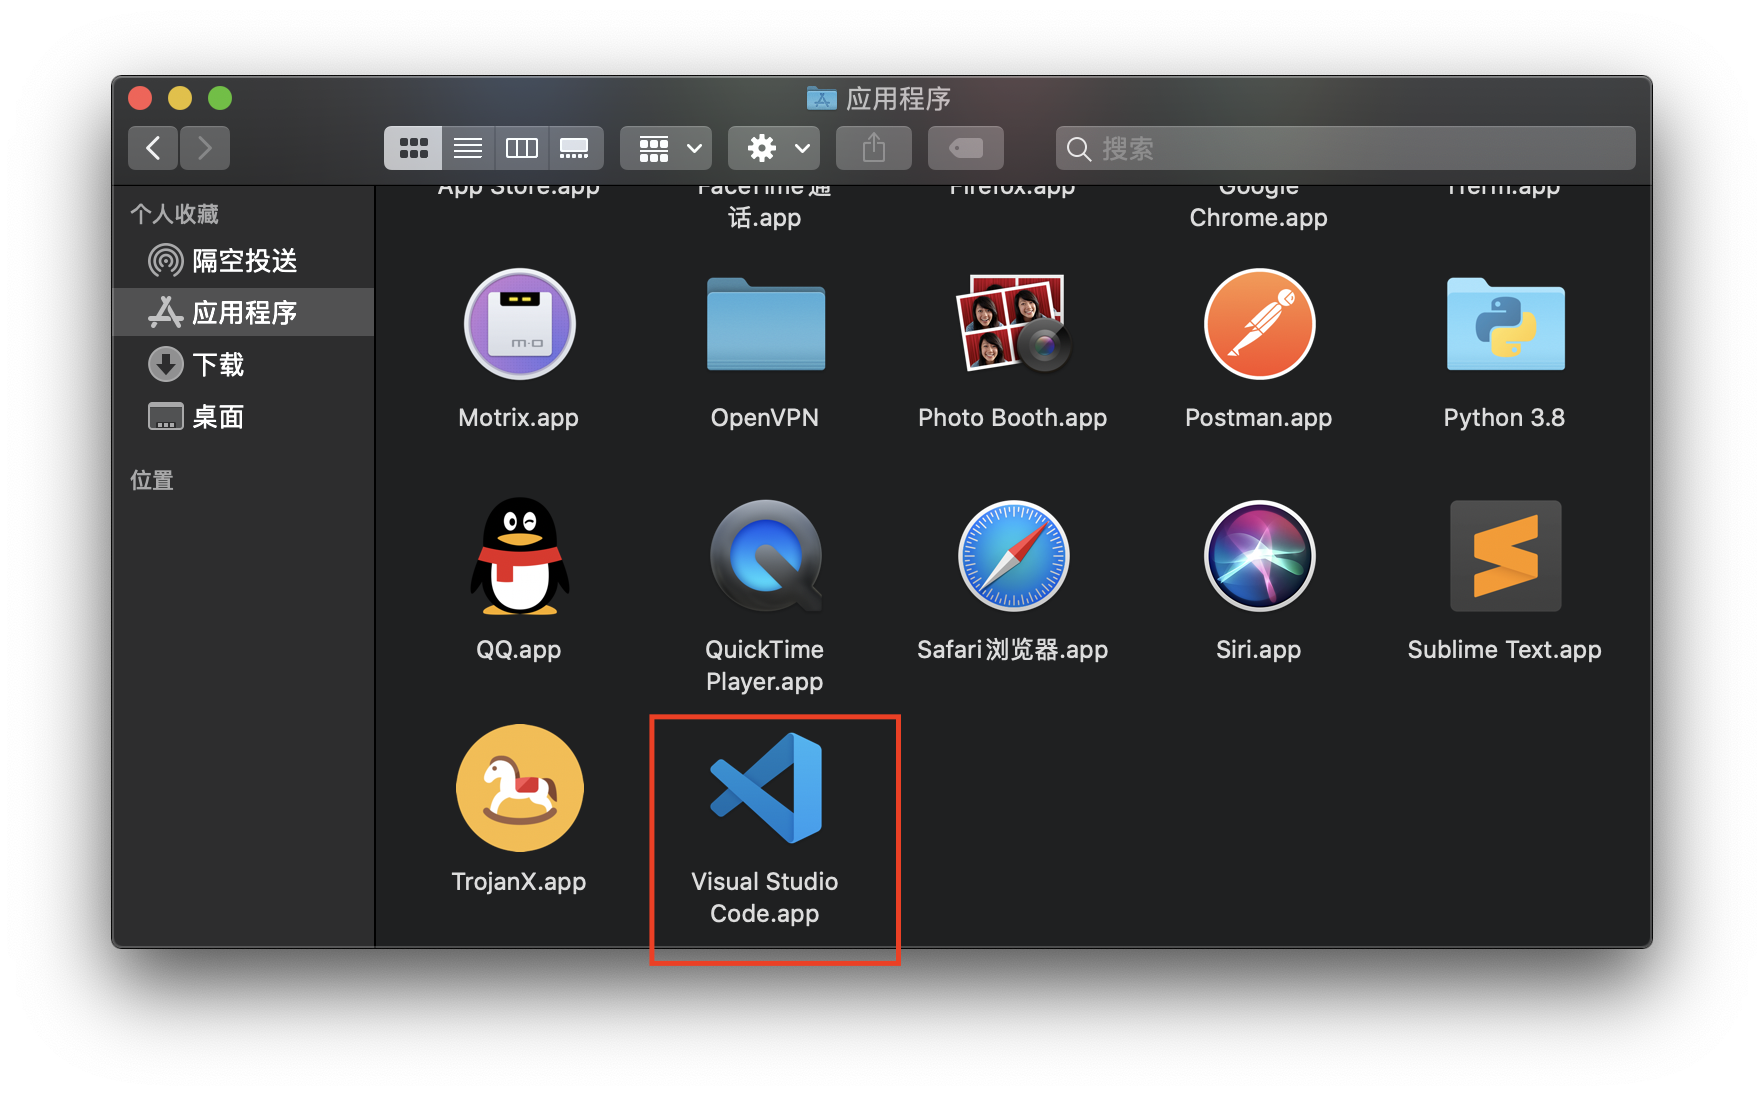Screen dimensions: 1764x1096
Task: Select the Postman.app icon
Action: pyautogui.click(x=1259, y=324)
